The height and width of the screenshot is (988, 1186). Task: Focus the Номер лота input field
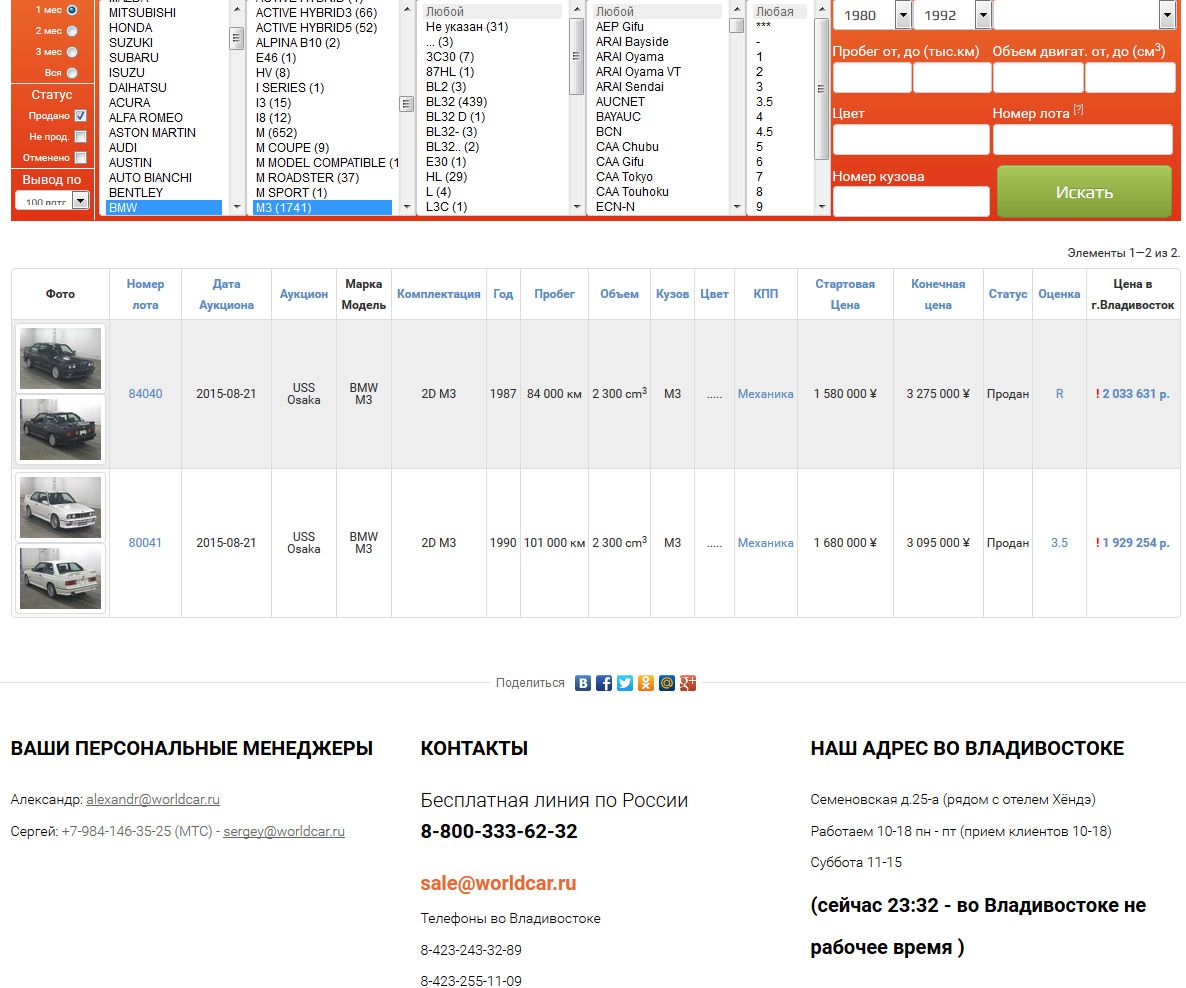click(1082, 140)
